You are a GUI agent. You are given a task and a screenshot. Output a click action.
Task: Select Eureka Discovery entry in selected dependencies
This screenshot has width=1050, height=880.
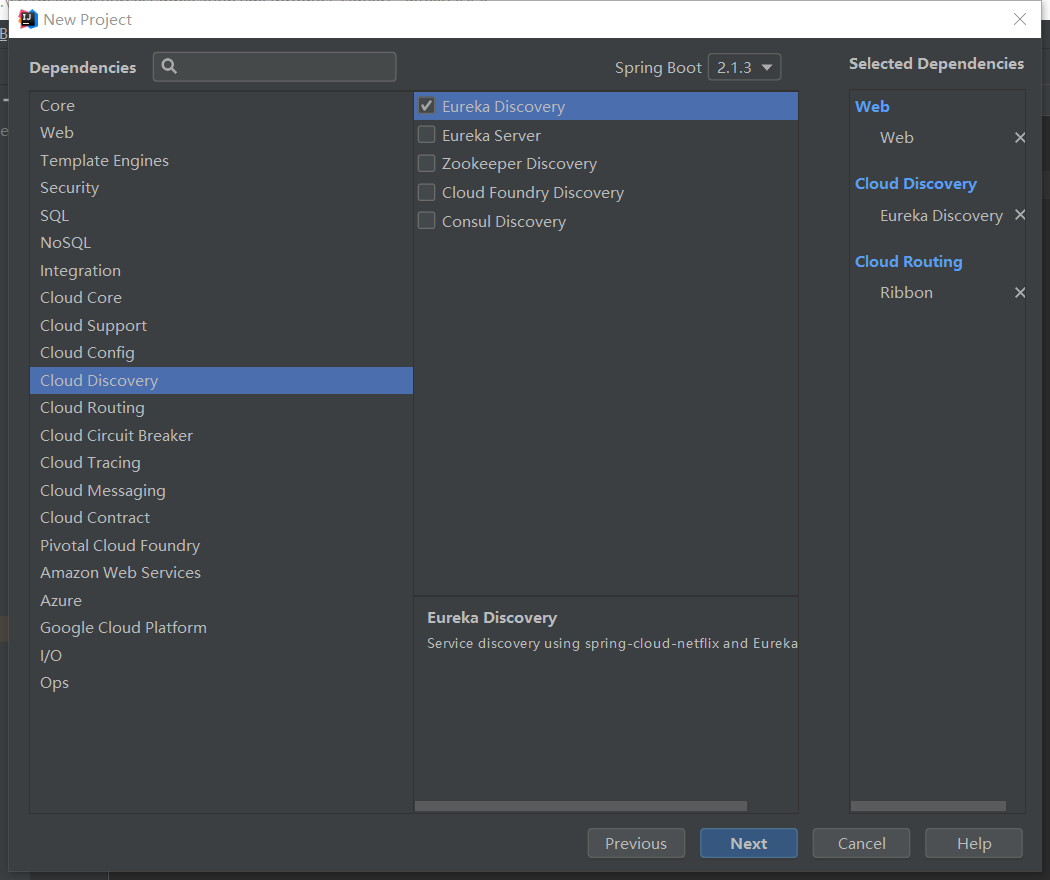point(941,216)
